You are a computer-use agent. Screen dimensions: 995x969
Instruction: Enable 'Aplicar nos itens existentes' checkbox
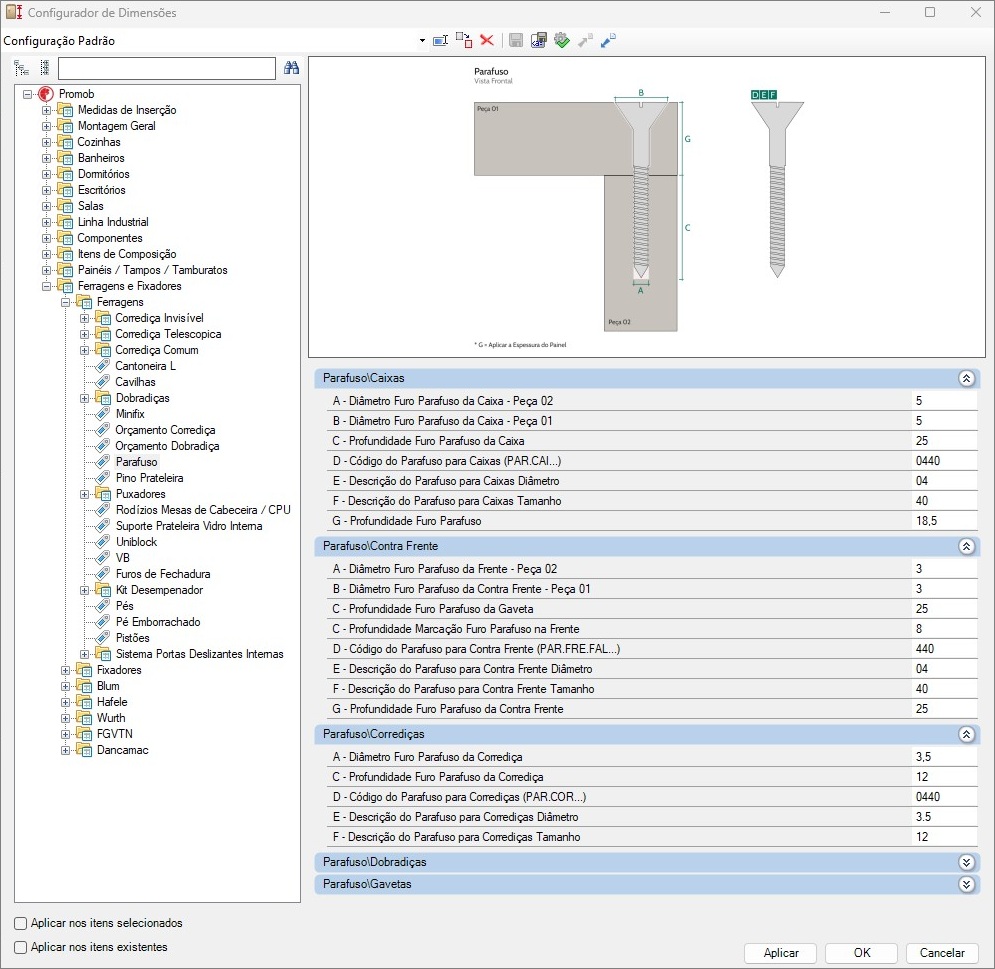coord(21,947)
